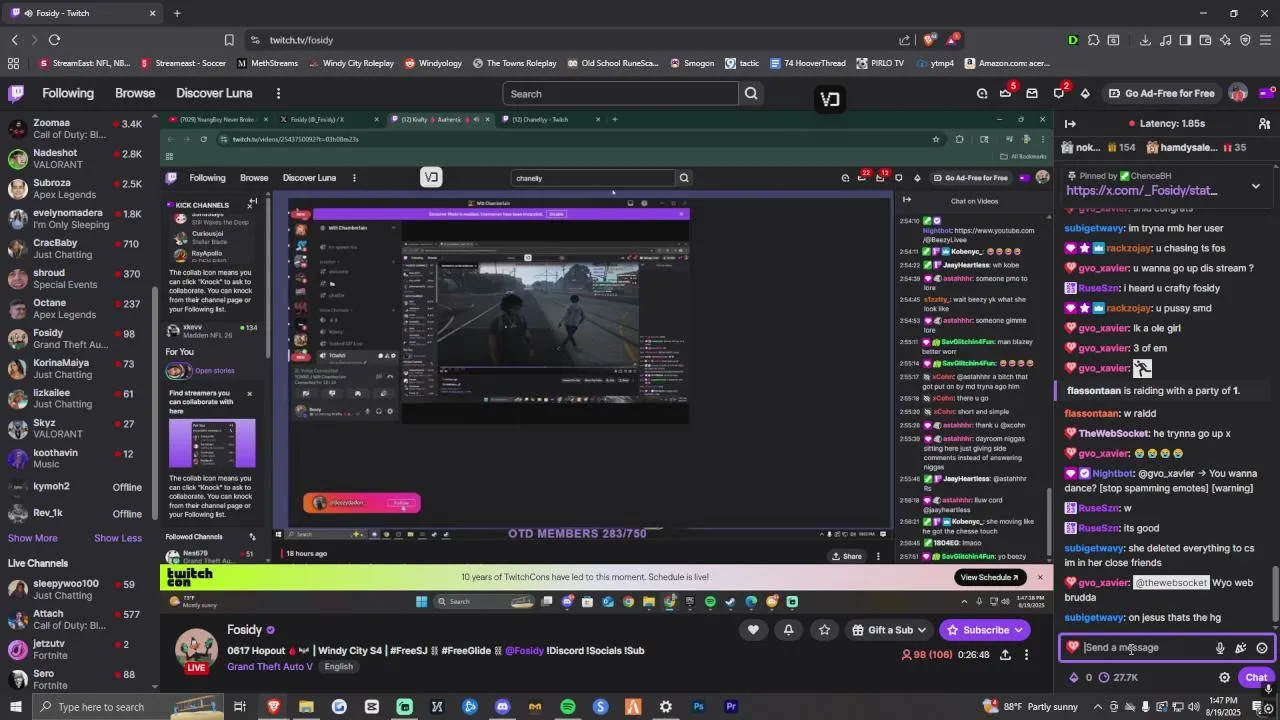The height and width of the screenshot is (720, 1280).
Task: Toggle the stream notification bell
Action: (x=788, y=630)
